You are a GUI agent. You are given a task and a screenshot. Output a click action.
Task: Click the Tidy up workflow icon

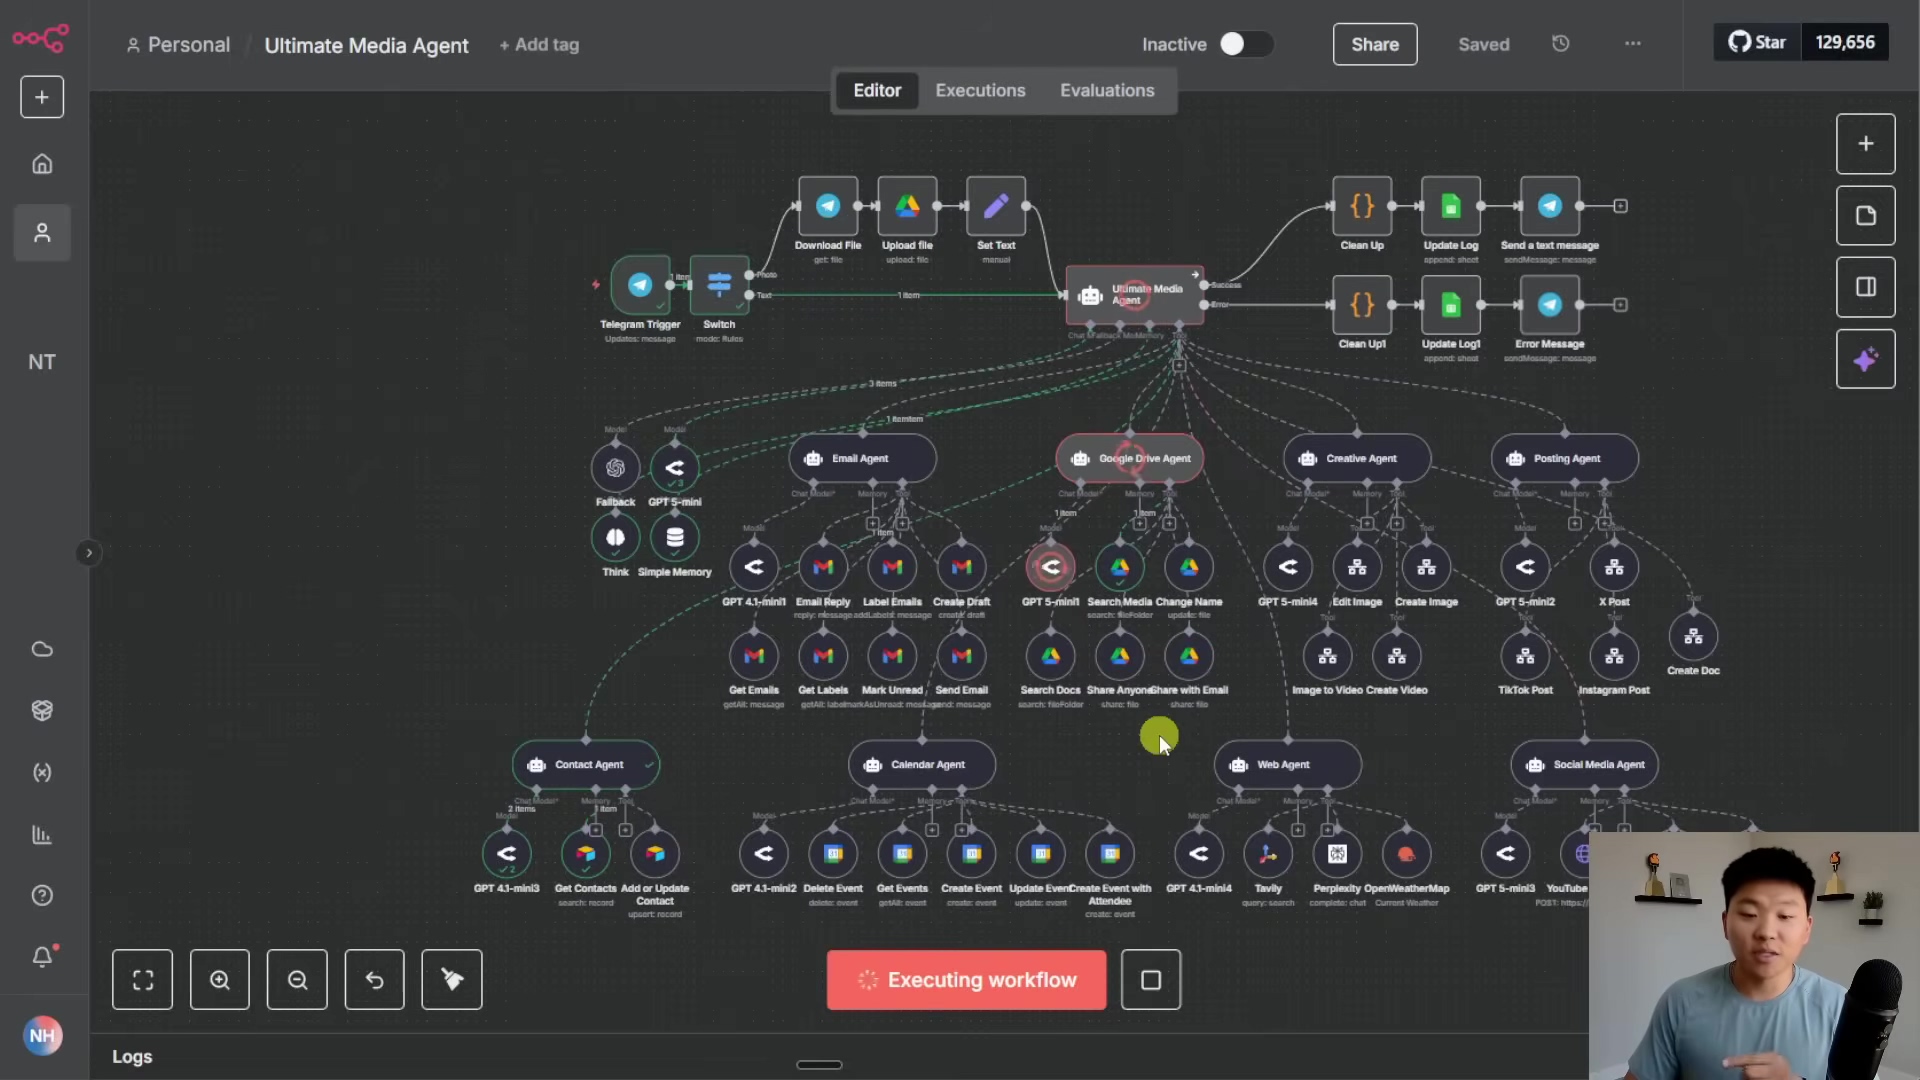coord(452,980)
